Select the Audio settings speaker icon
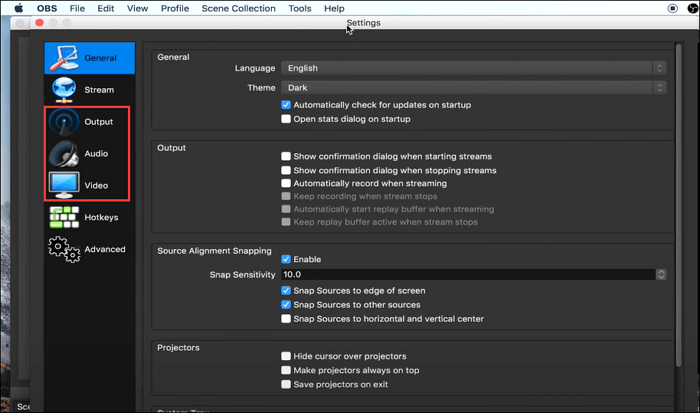 64,154
